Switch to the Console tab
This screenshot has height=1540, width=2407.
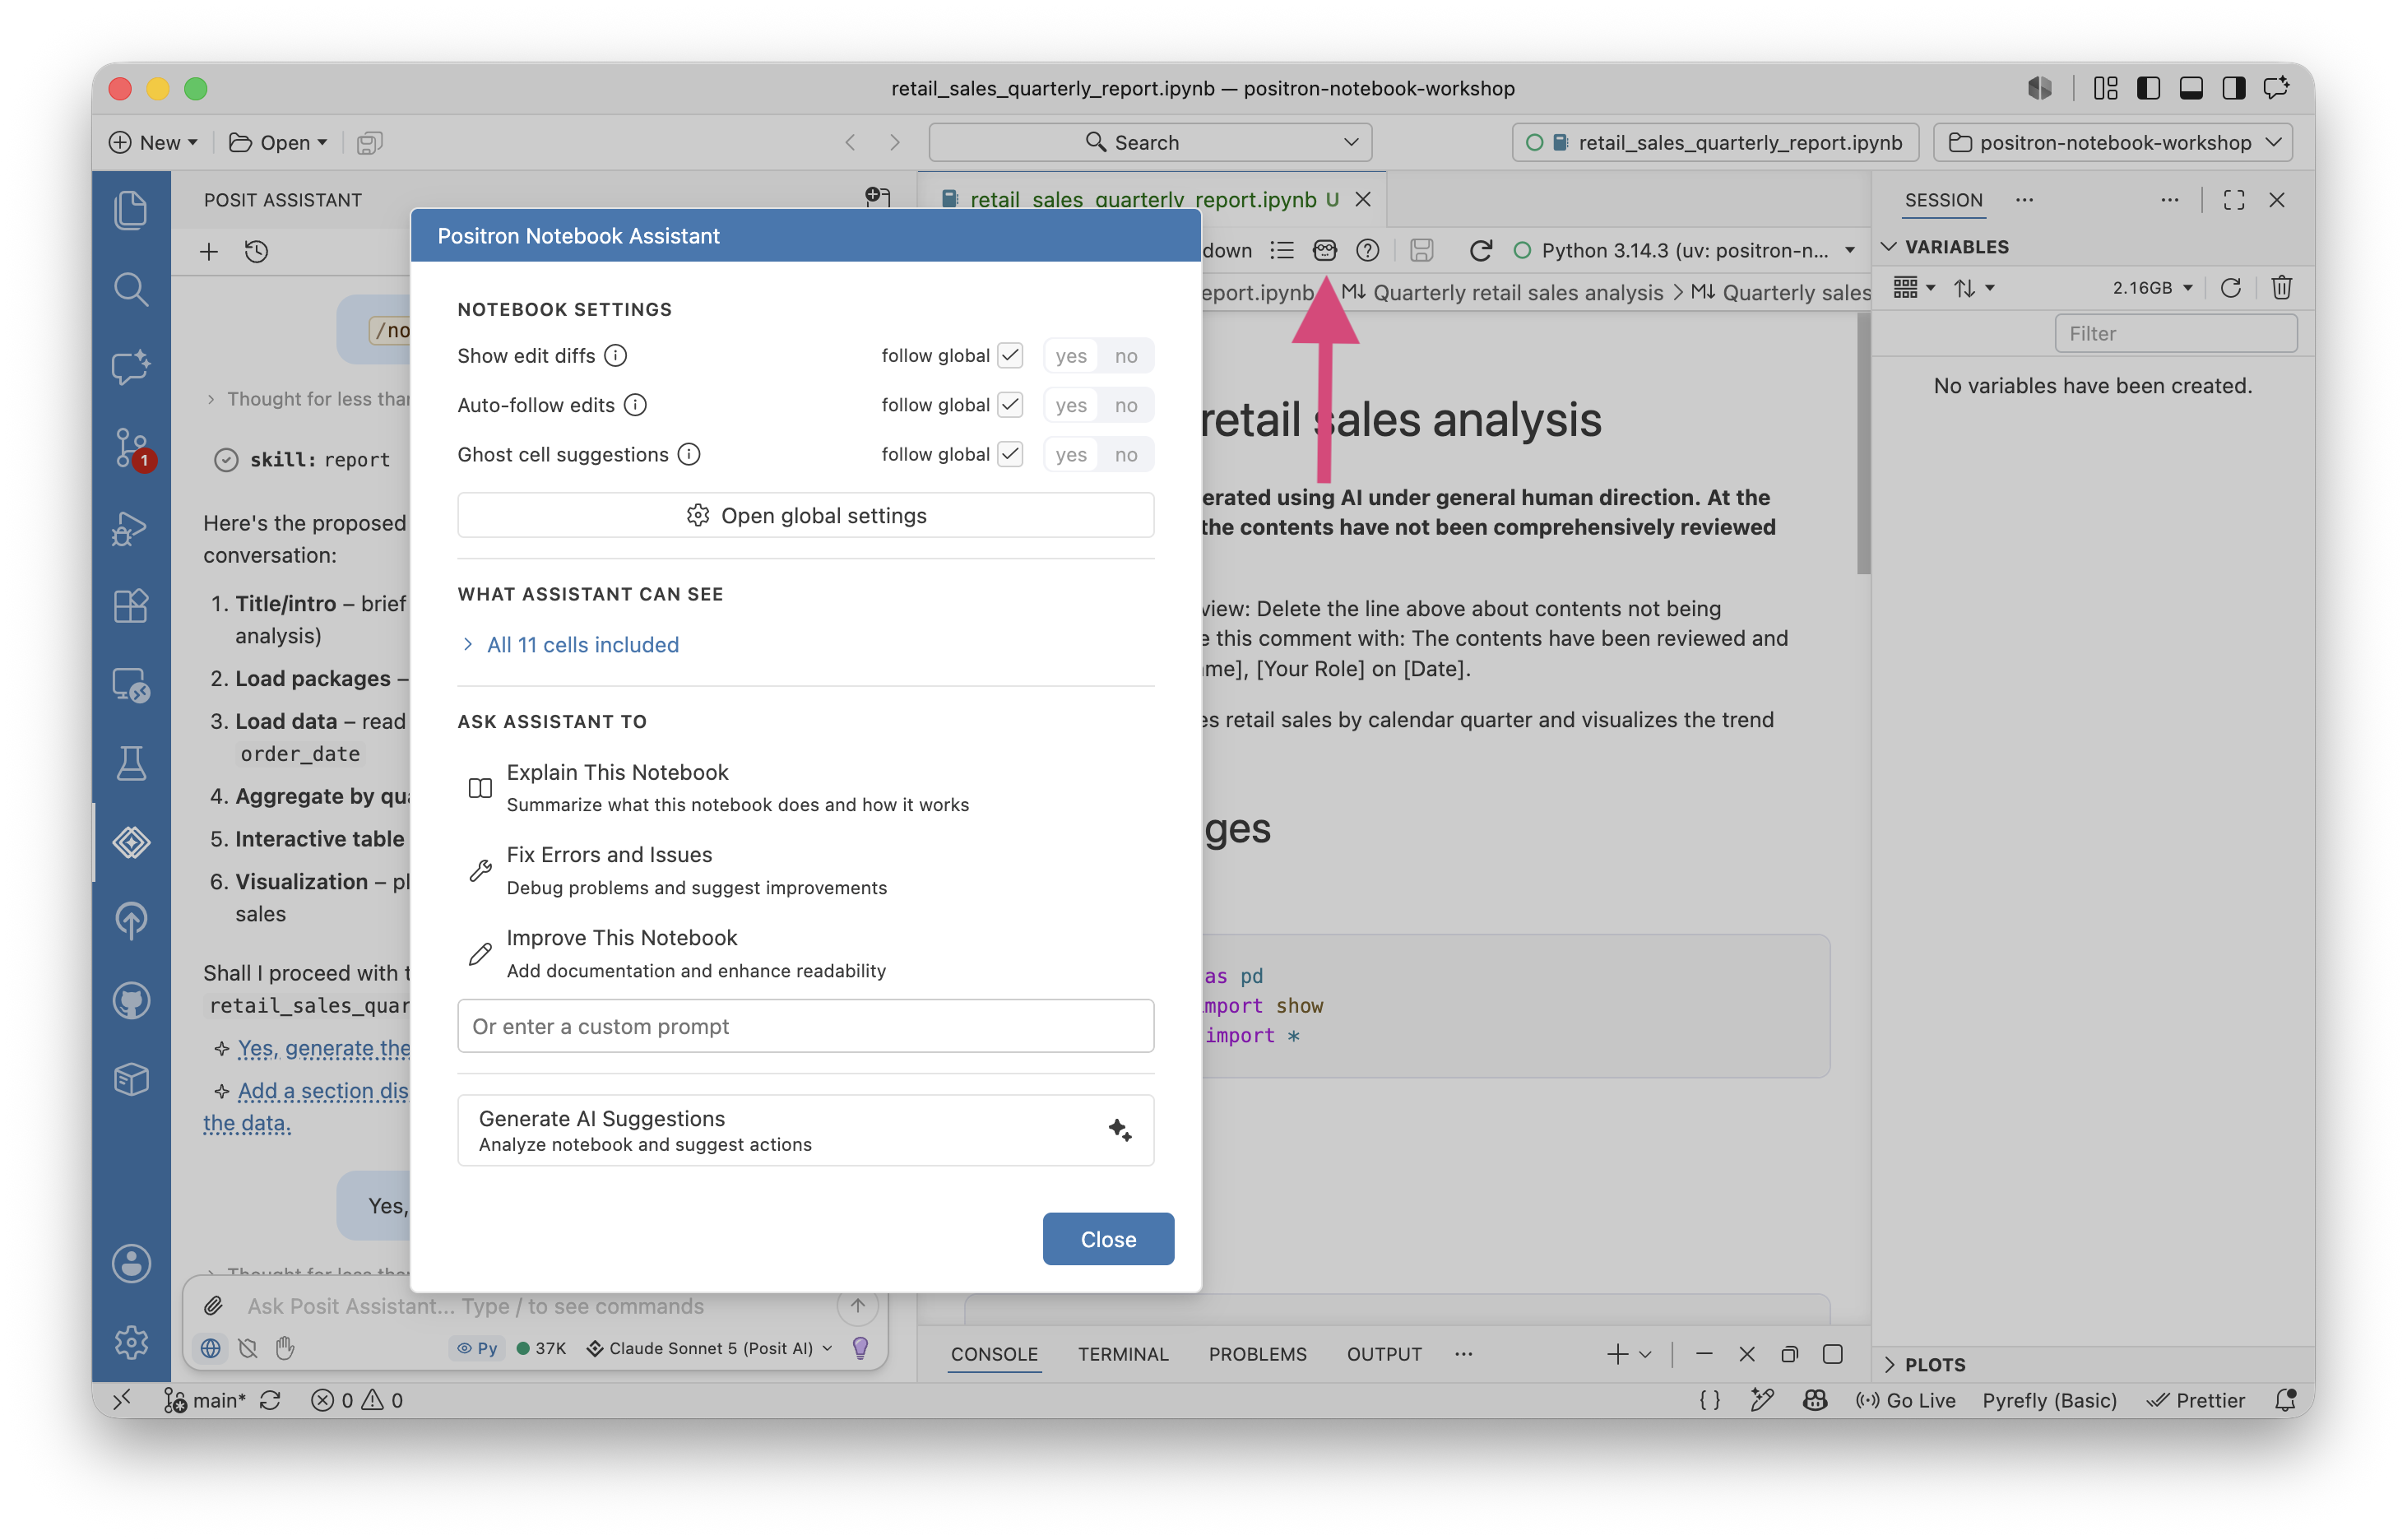point(994,1354)
